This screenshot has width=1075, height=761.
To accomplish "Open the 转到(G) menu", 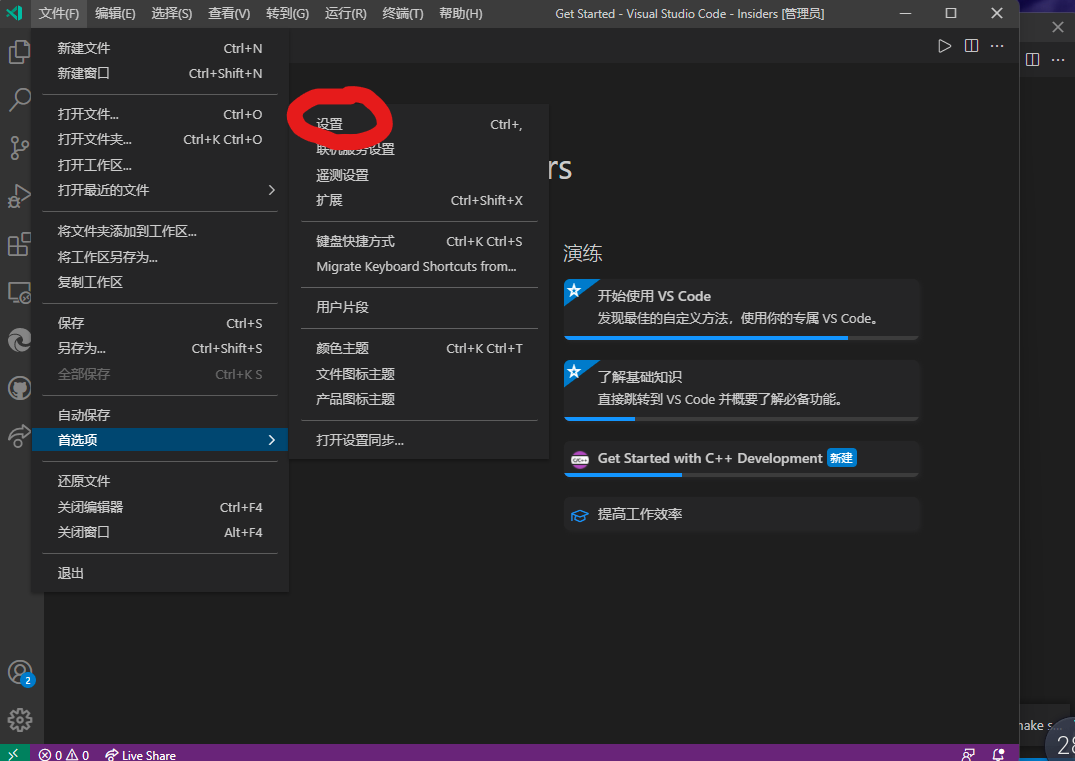I will click(288, 14).
